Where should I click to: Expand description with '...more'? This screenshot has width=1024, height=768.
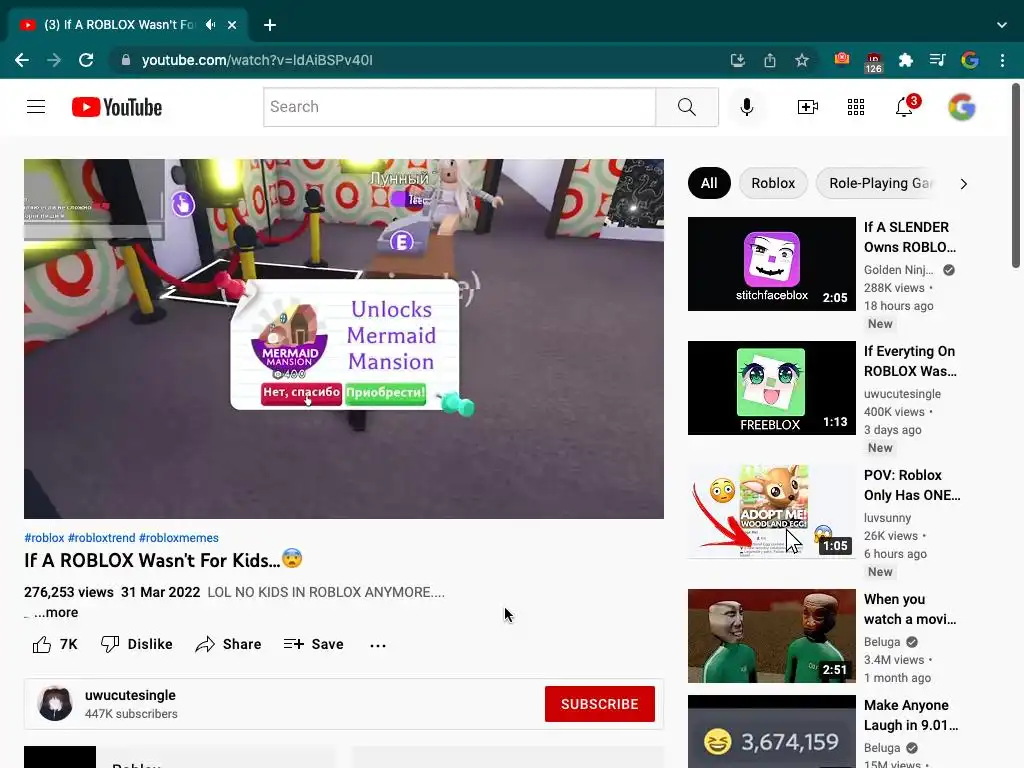pyautogui.click(x=56, y=613)
